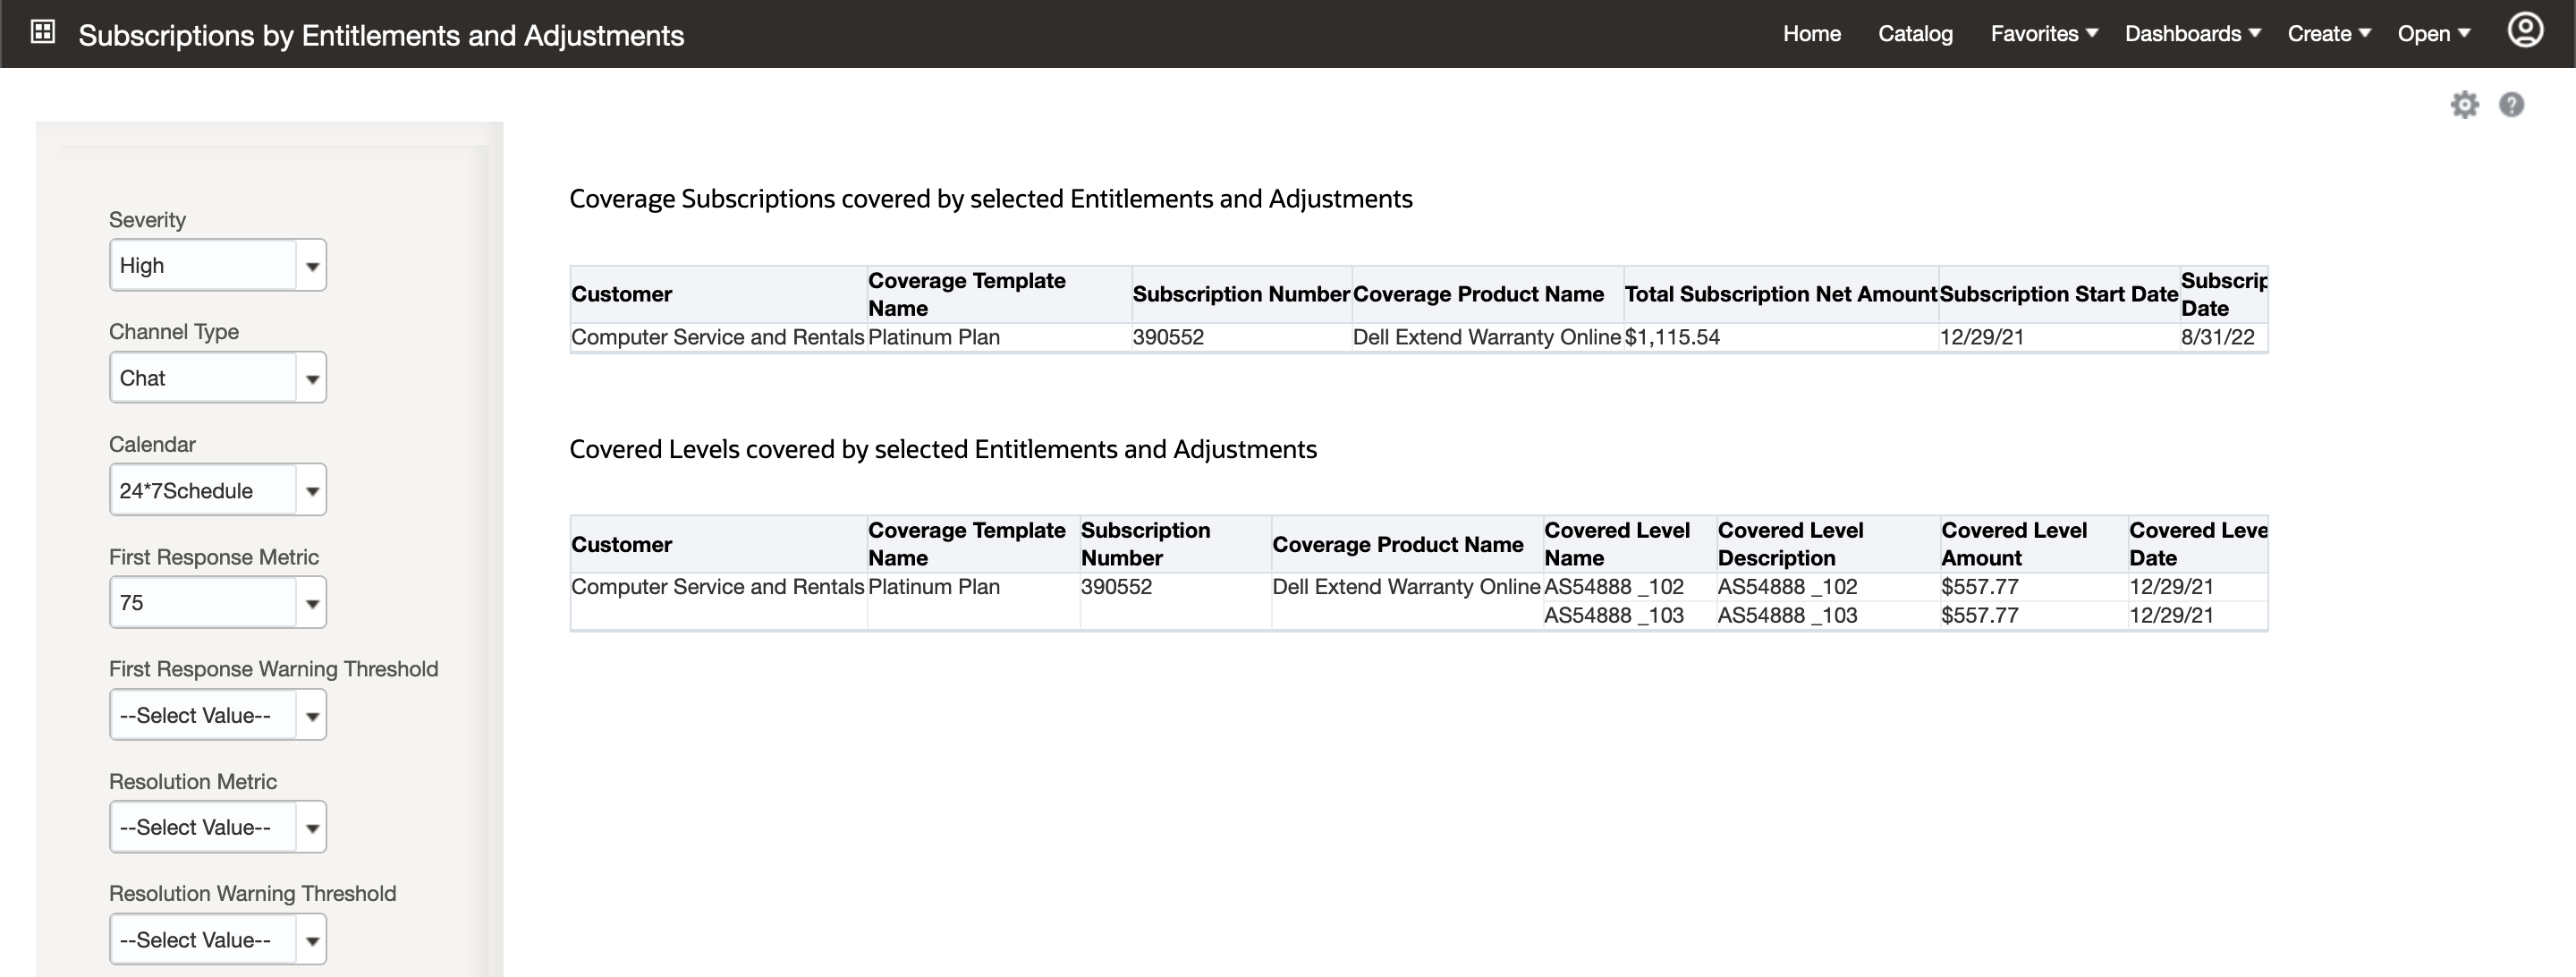The width and height of the screenshot is (2576, 977).
Task: Click the Covered Level Name column header
Action: pyautogui.click(x=1616, y=544)
